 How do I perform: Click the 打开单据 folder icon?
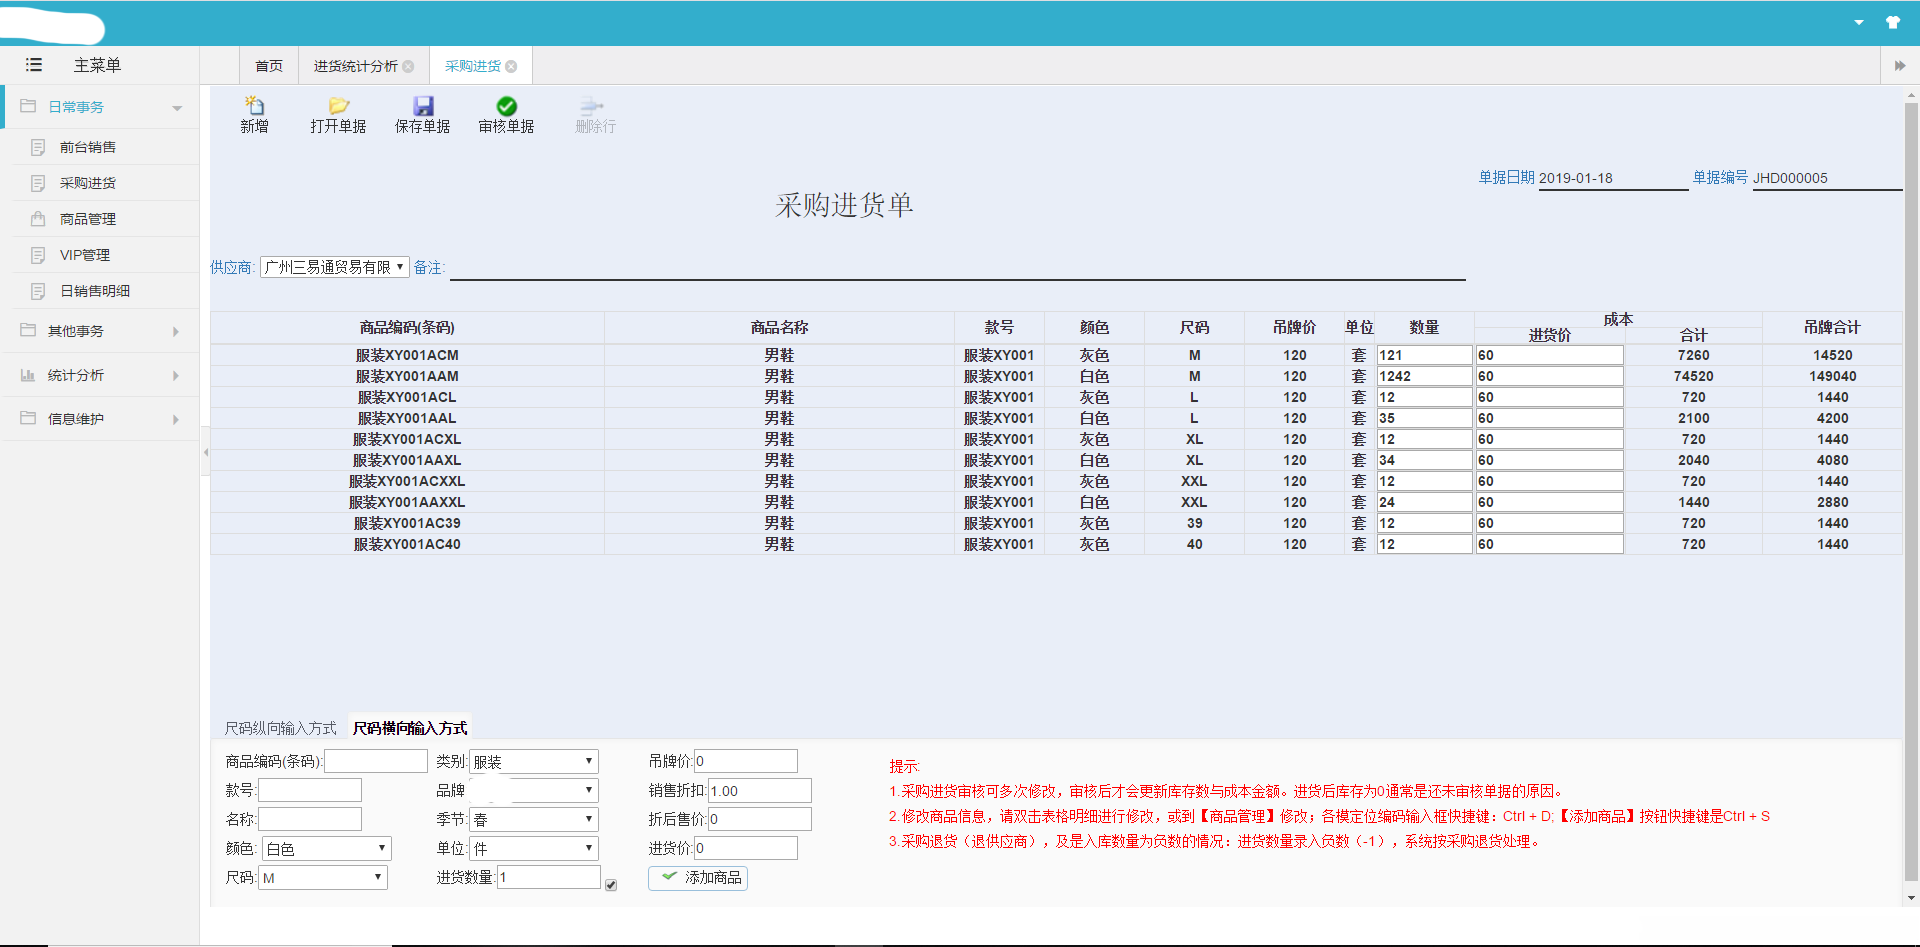coord(339,105)
